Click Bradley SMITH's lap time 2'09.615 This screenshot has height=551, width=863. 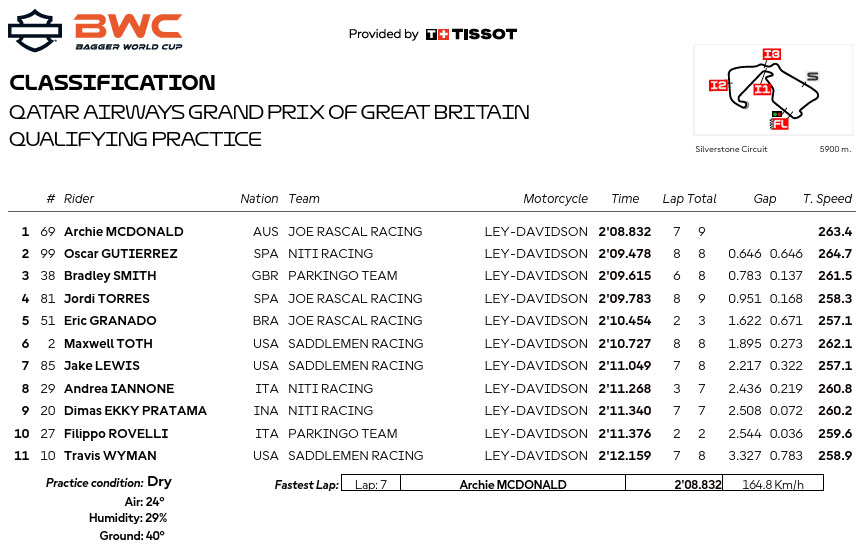coord(625,276)
